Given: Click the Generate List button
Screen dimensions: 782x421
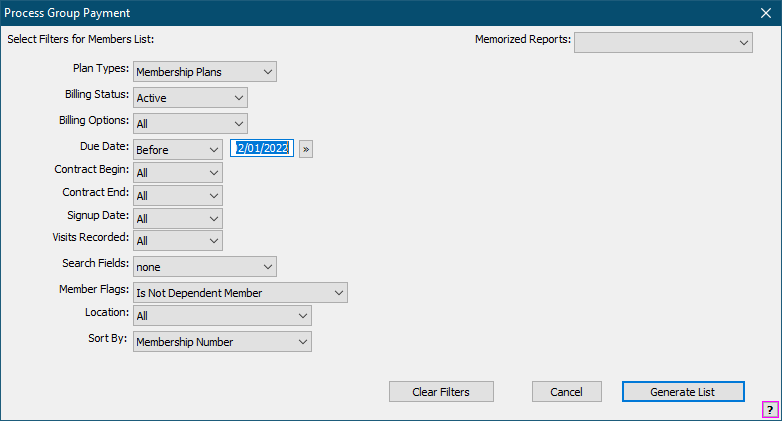Looking at the screenshot, I should point(682,392).
